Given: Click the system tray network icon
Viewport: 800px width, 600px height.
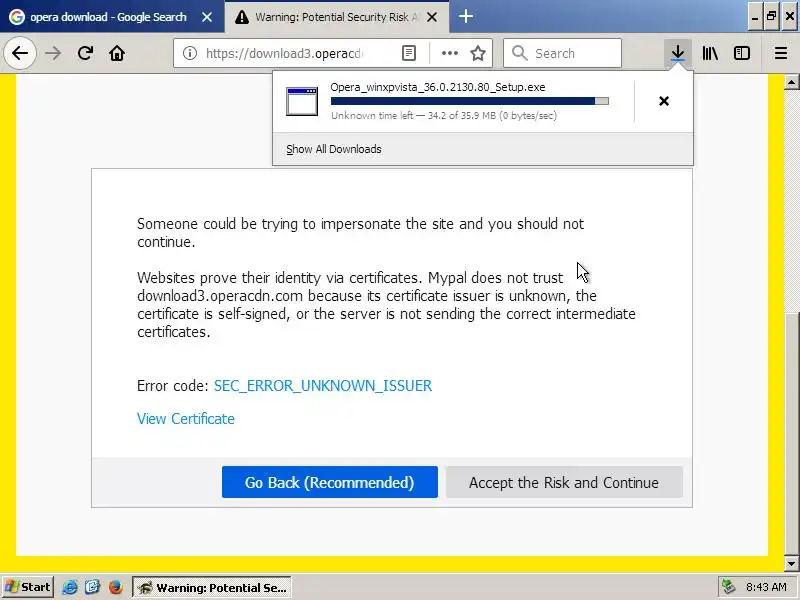Looking at the screenshot, I should click(x=729, y=587).
